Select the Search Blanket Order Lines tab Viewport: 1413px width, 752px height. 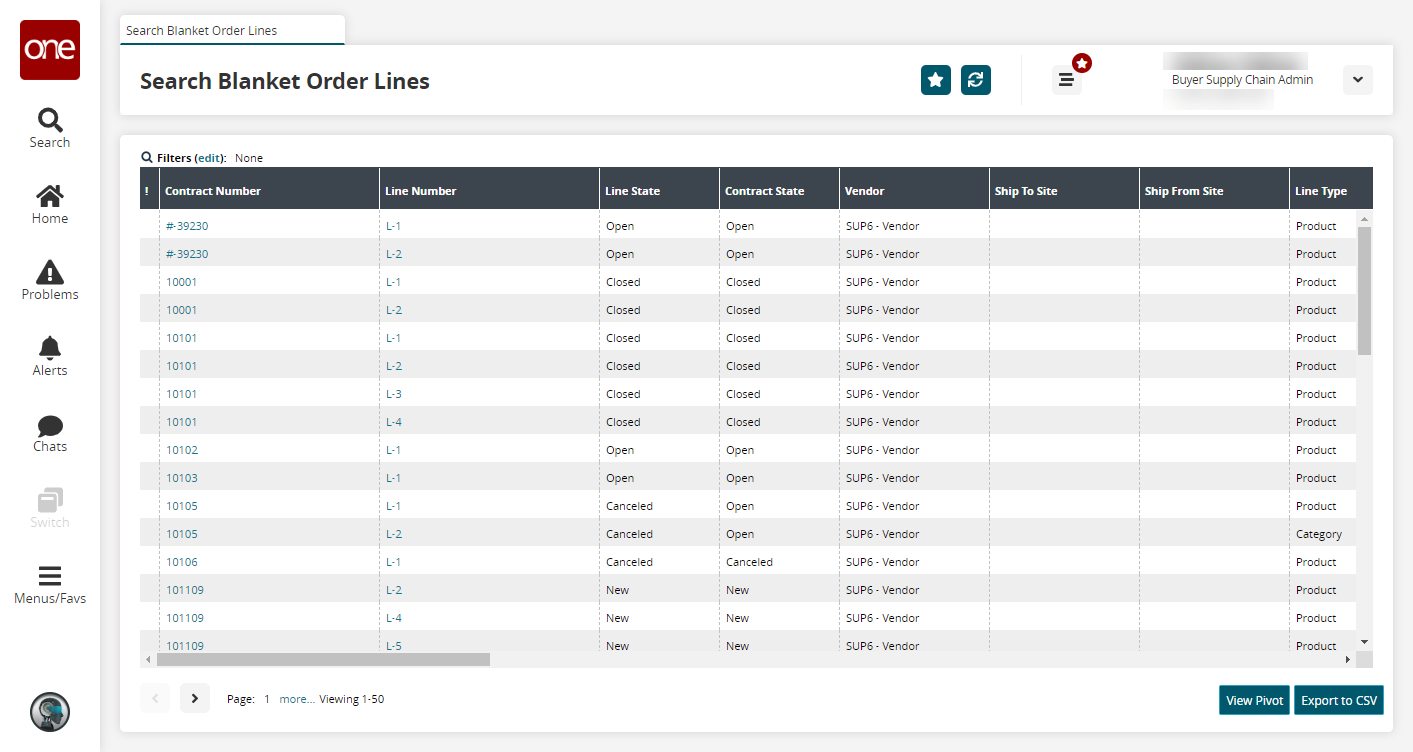(232, 31)
